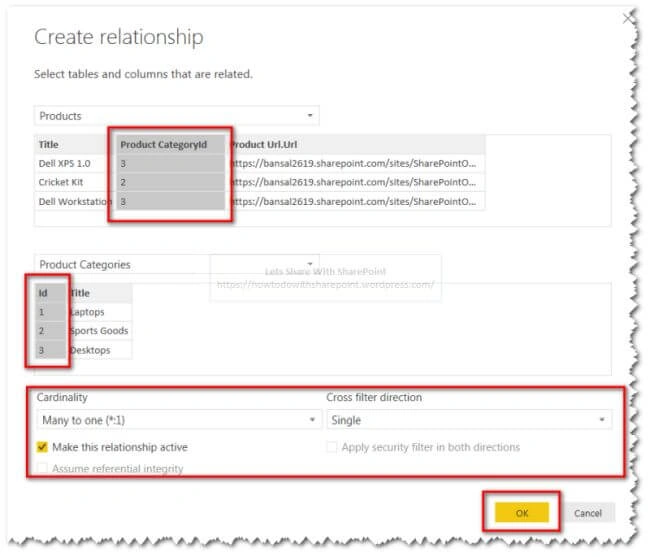
Task: Click Id value 2 beside Sports Goods
Action: (51, 331)
